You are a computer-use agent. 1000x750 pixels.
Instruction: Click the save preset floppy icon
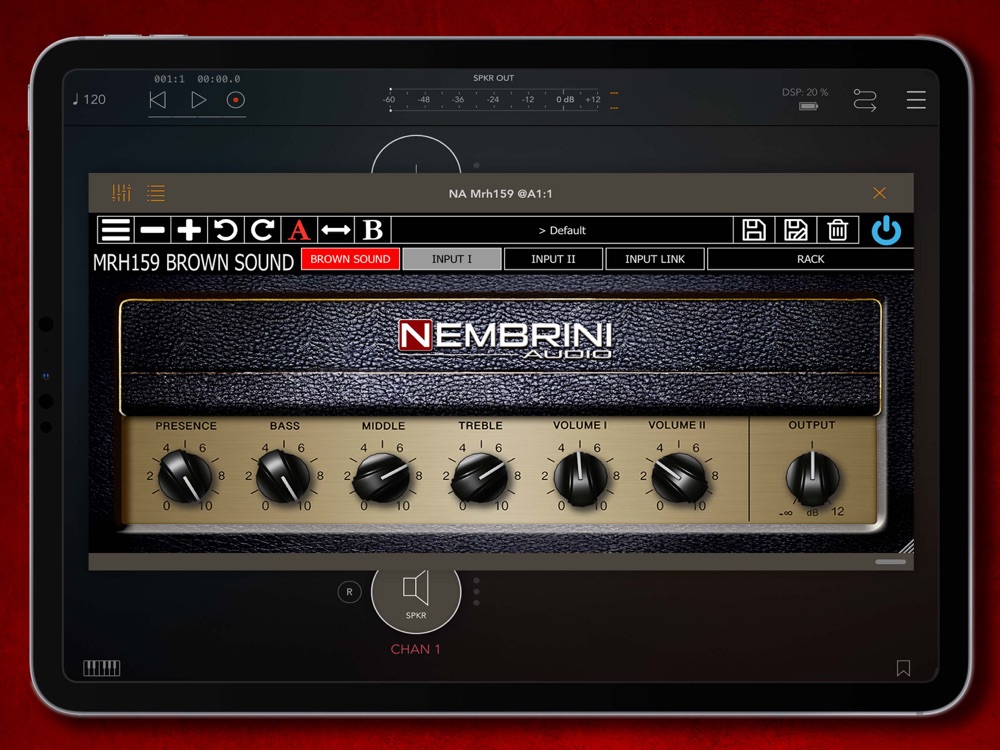(x=754, y=230)
